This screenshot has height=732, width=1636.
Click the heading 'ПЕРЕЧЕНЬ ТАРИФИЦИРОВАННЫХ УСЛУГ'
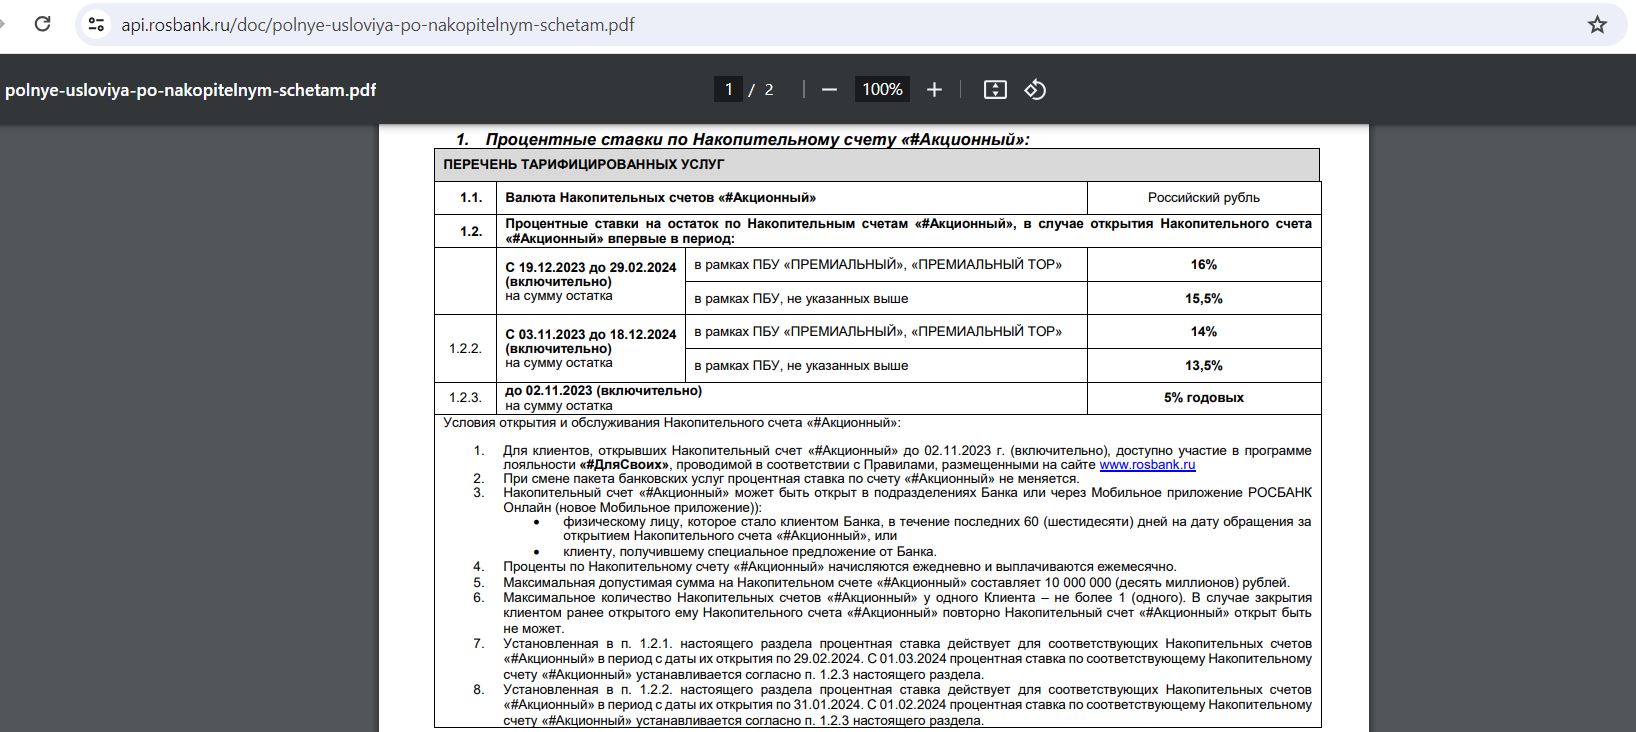click(x=584, y=164)
